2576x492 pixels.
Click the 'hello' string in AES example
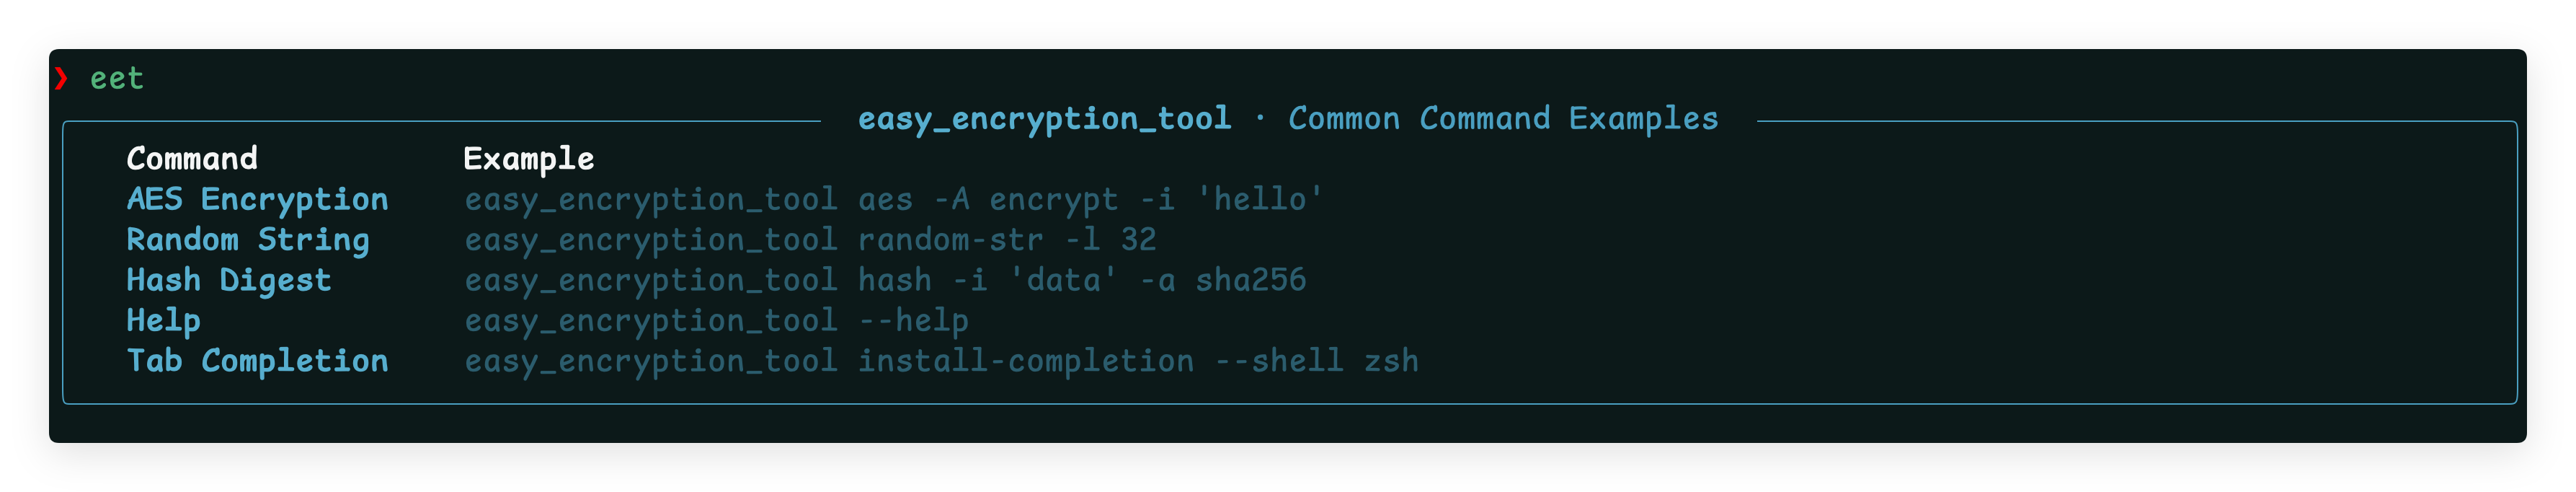click(x=1259, y=199)
